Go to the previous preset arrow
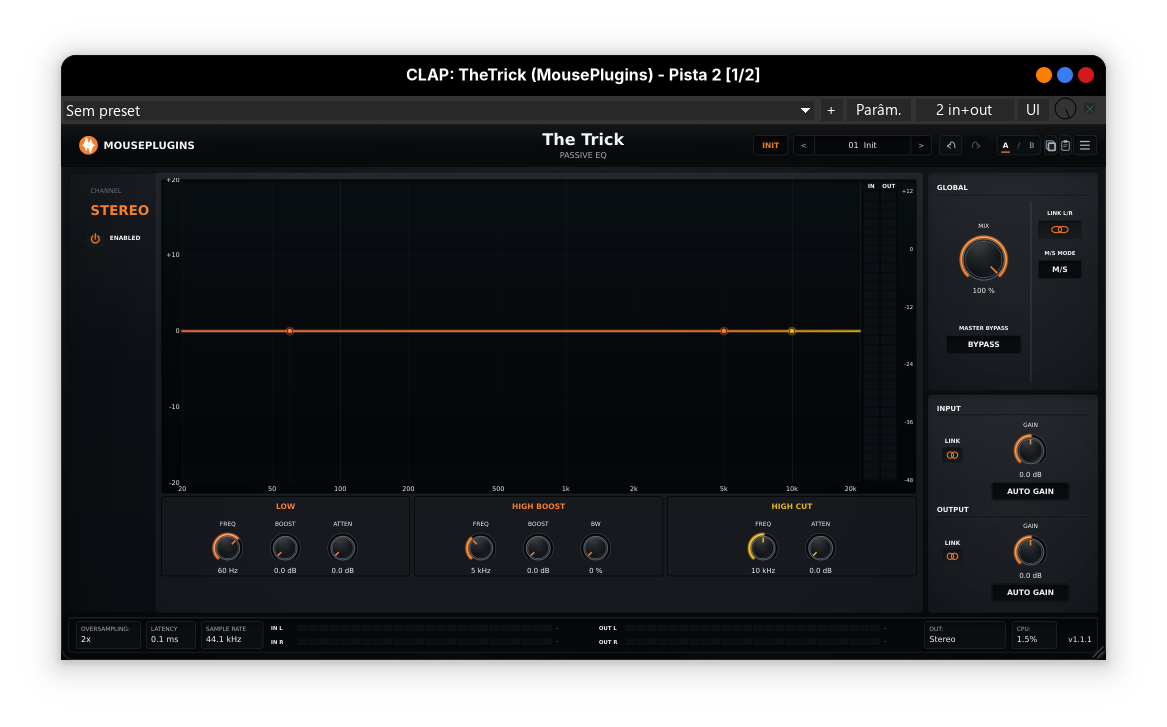The image size is (1167, 727). 804,146
